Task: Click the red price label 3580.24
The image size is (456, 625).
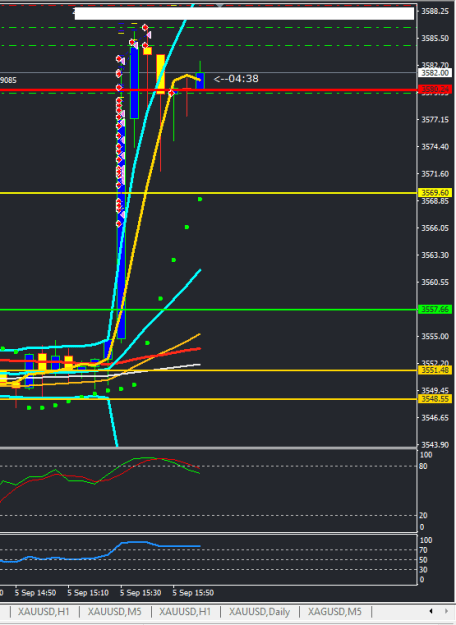Action: pos(434,89)
